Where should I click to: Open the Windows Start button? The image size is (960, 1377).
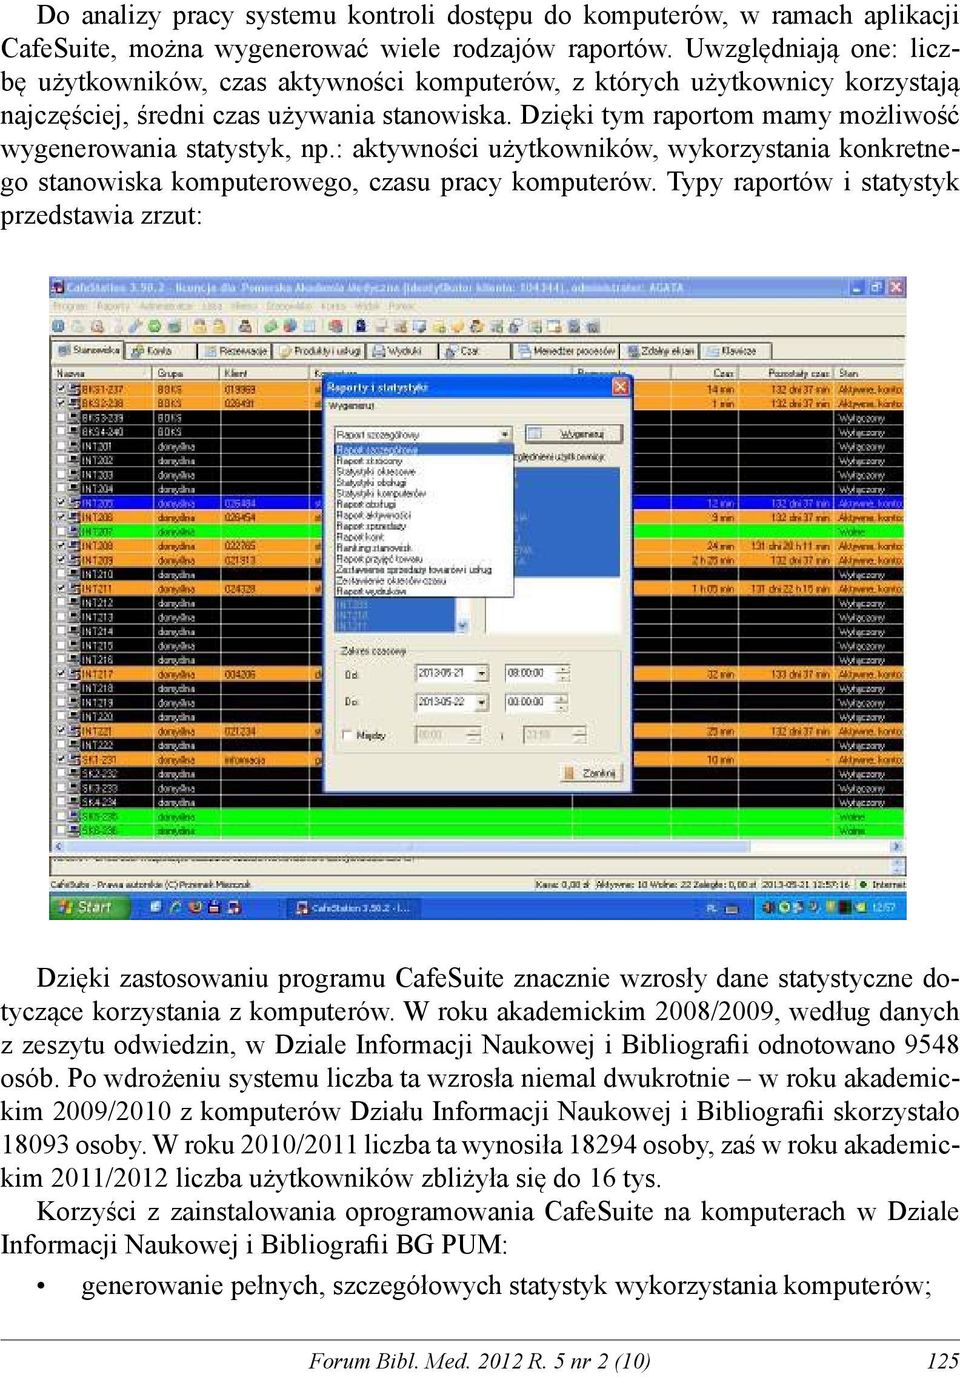point(90,907)
